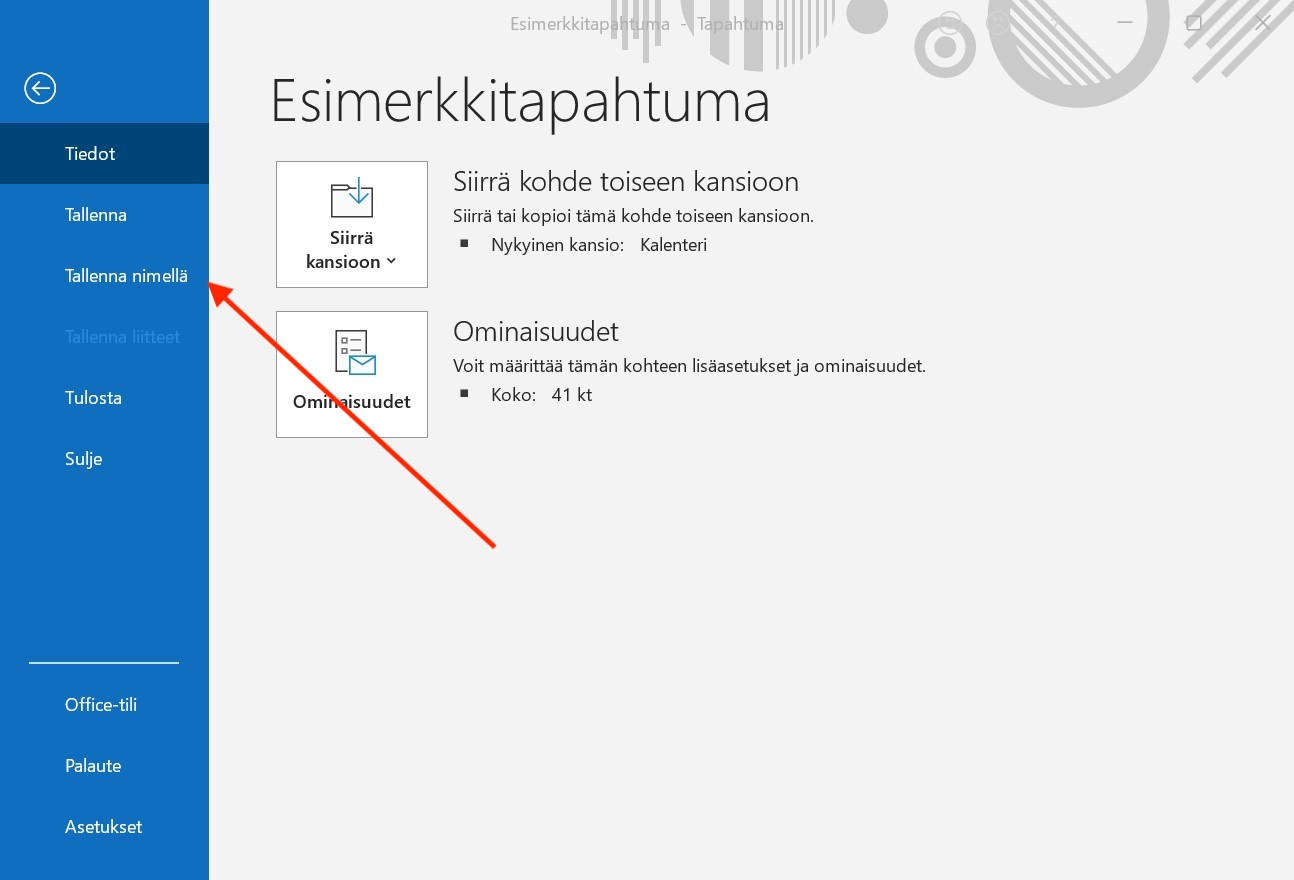Open Tallenna nimellä in the sidebar
Viewport: 1294px width, 880px height.
coord(126,276)
